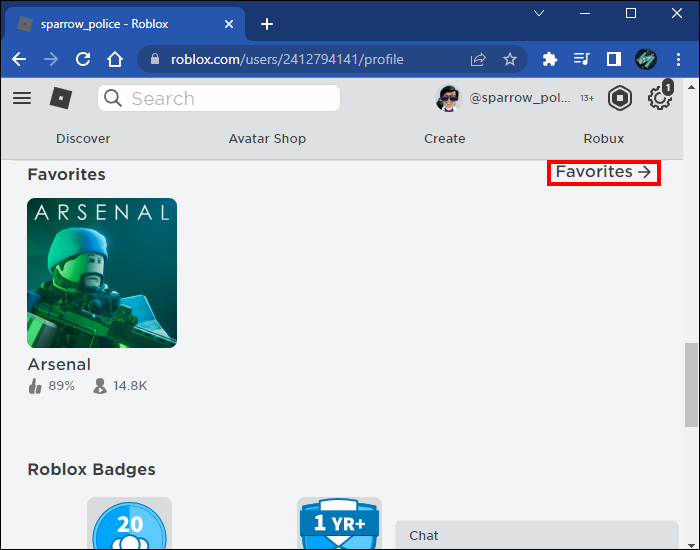Viewport: 700px width, 550px height.
Task: Click the page vertical scrollbar thumb
Action: click(x=691, y=385)
